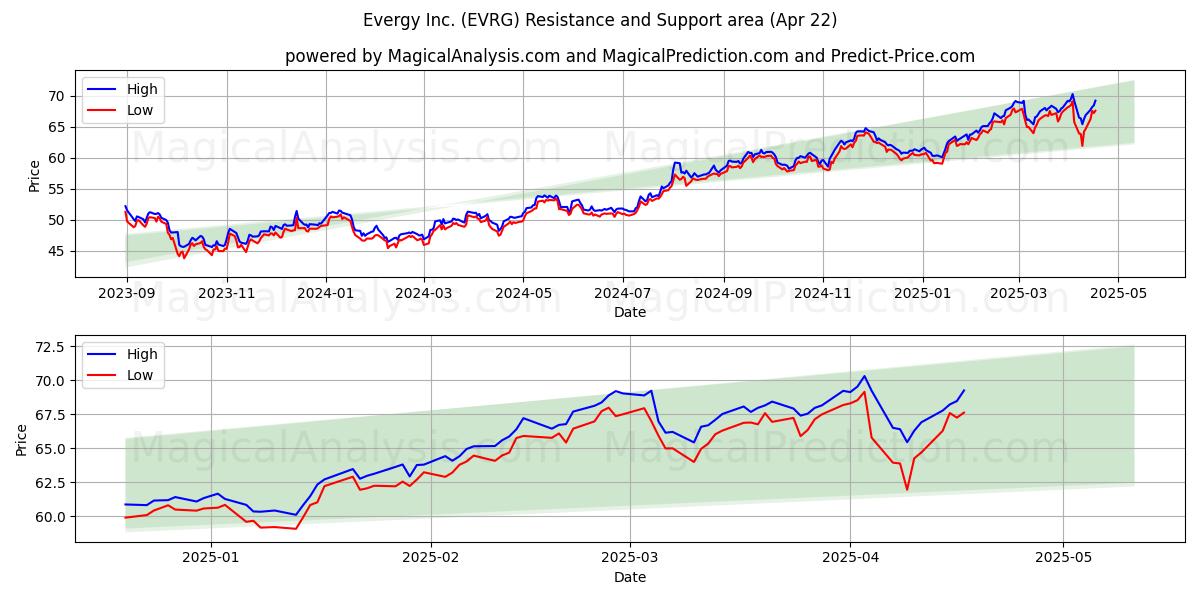The image size is (1200, 600).
Task: Click the '2024-07' tick label
Action: coord(623,294)
